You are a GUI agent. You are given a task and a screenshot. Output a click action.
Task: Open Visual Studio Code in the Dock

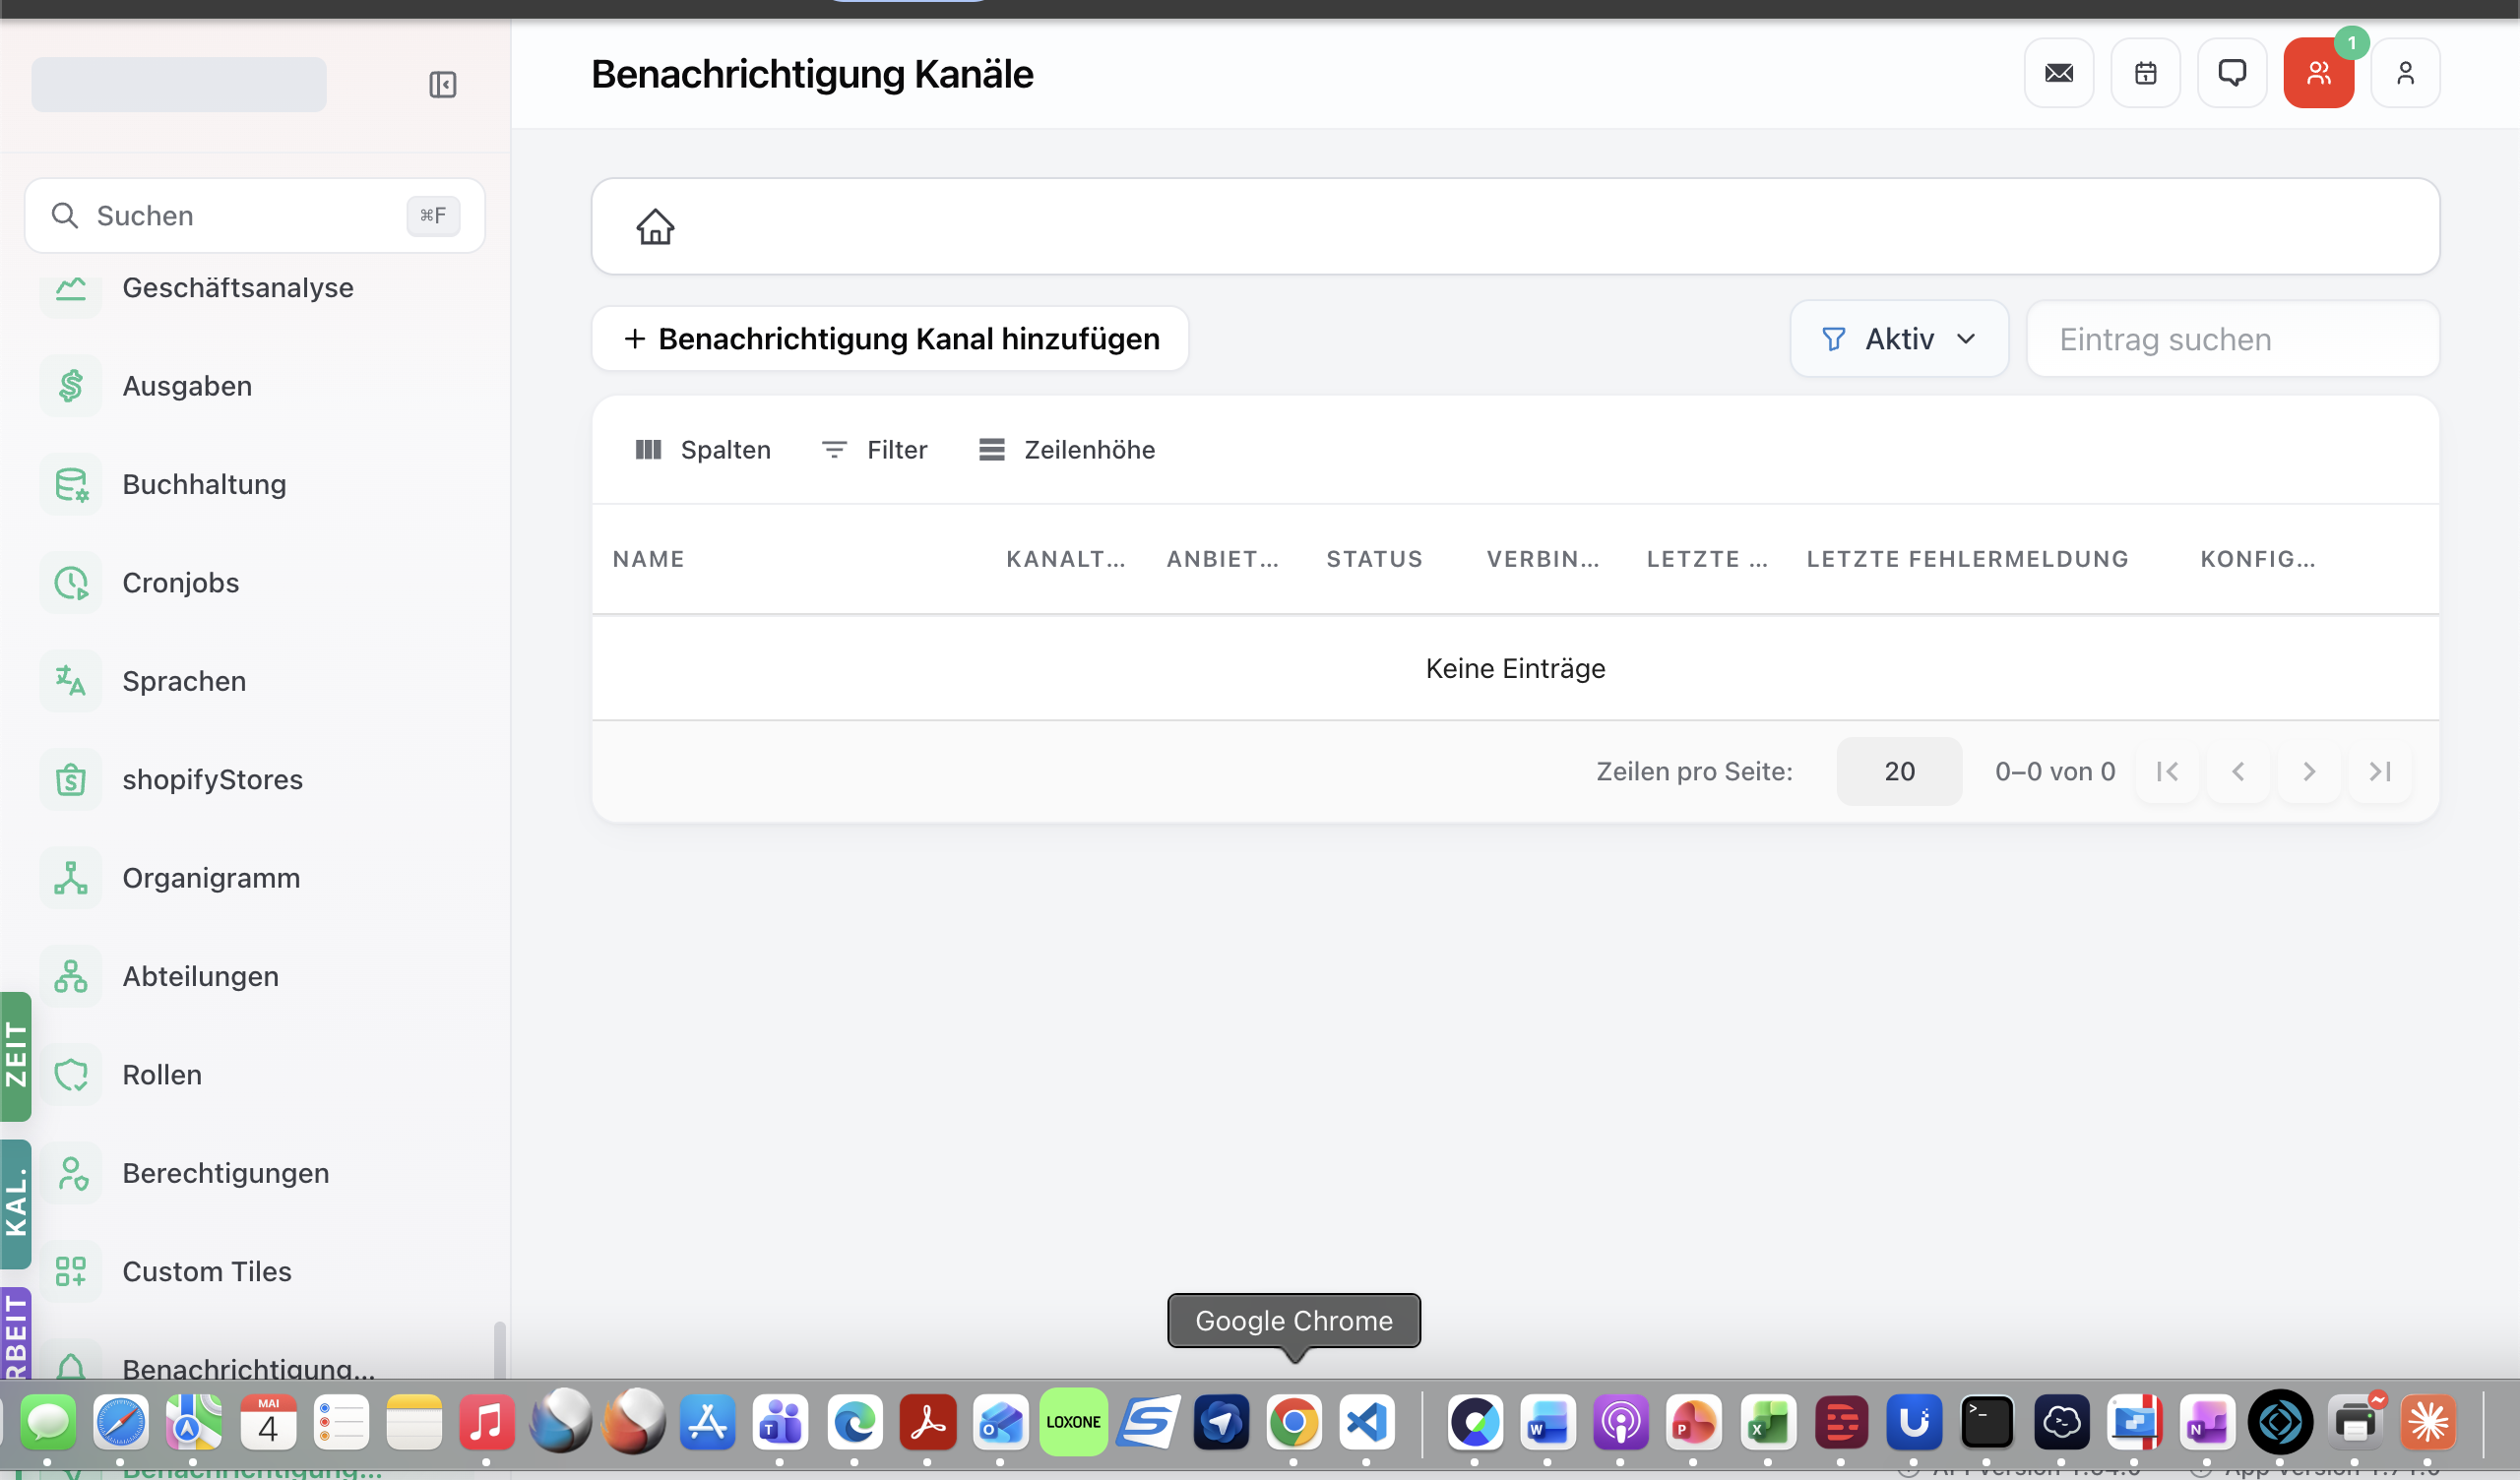[x=1367, y=1422]
